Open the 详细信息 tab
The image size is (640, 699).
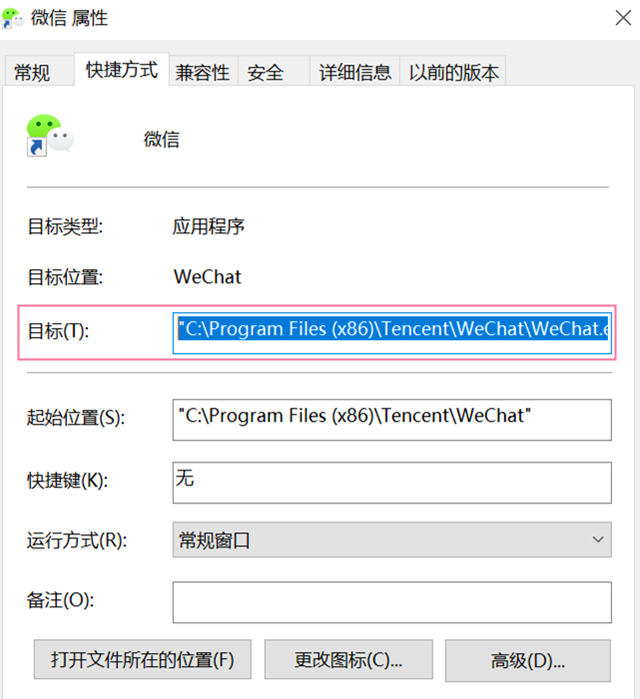point(355,71)
